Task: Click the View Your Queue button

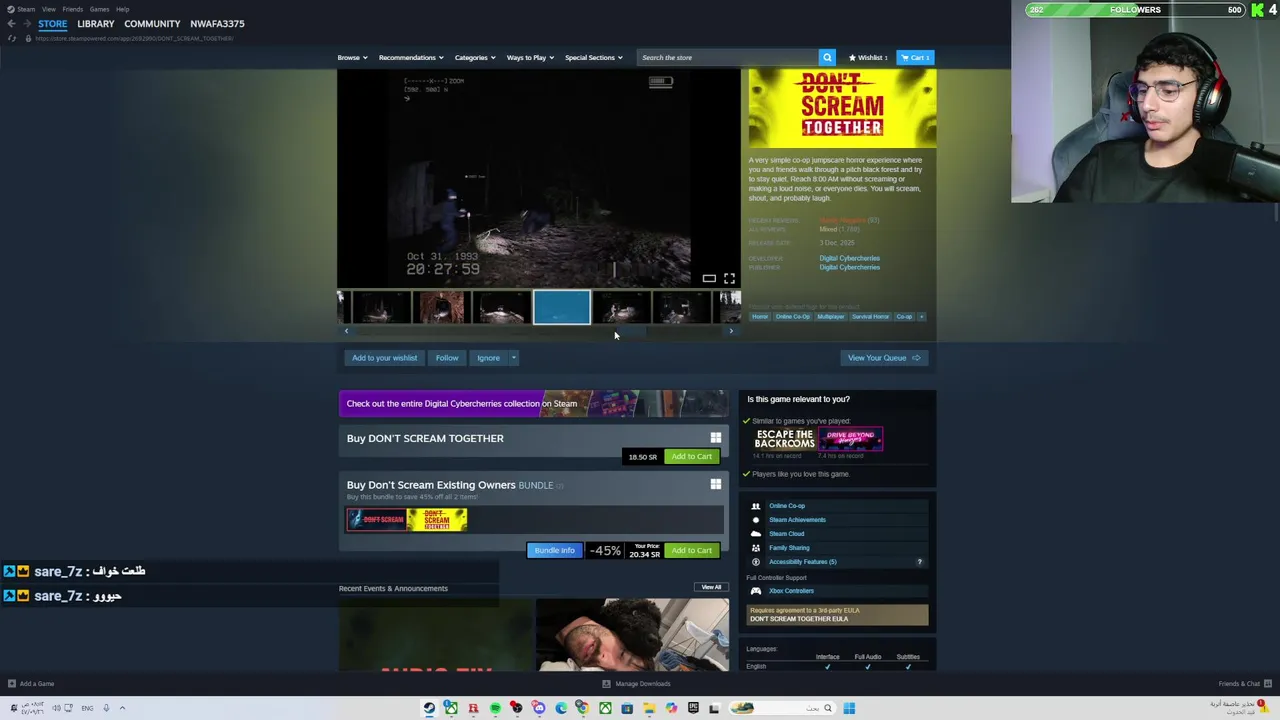Action: click(883, 358)
